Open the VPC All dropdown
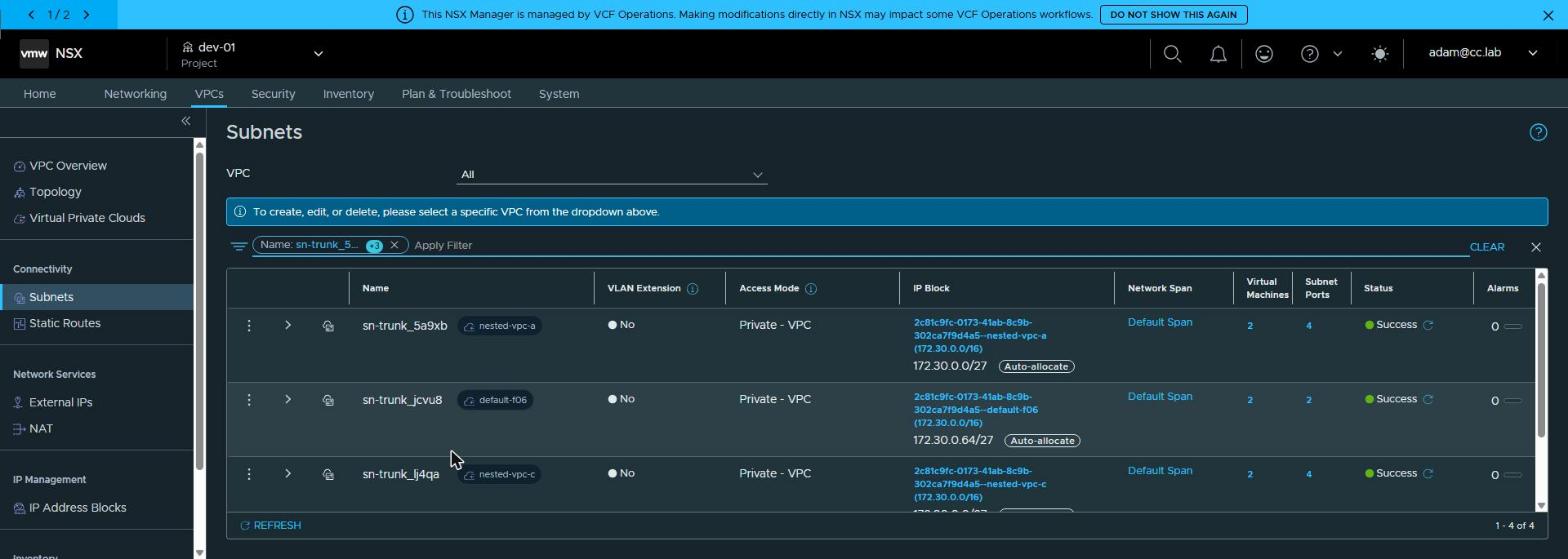Screen dimensions: 1568x559 pyautogui.click(x=611, y=175)
